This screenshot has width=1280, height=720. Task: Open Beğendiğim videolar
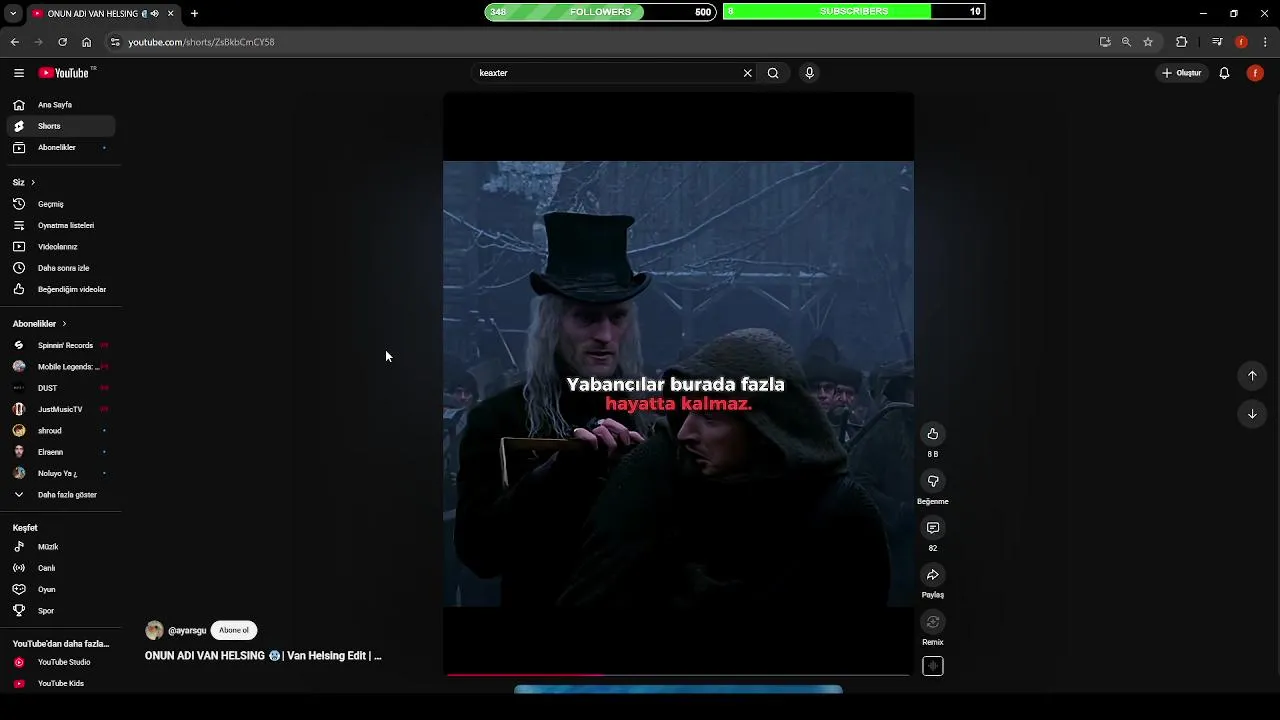point(61,290)
